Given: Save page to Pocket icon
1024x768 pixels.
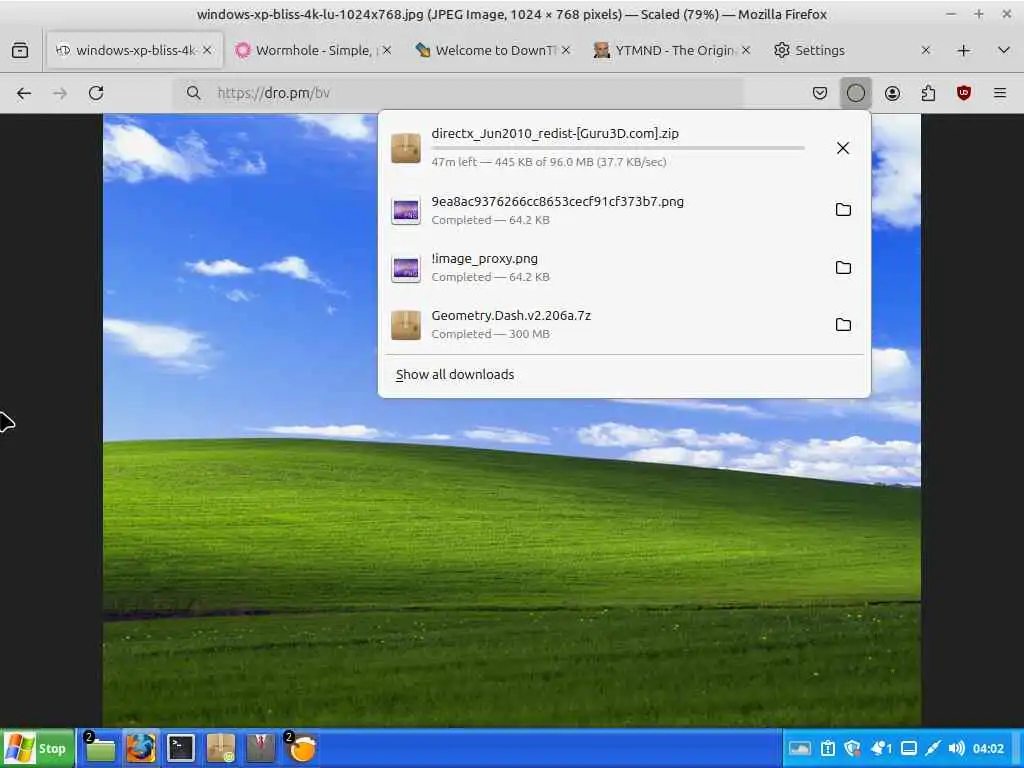Looking at the screenshot, I should tap(820, 93).
